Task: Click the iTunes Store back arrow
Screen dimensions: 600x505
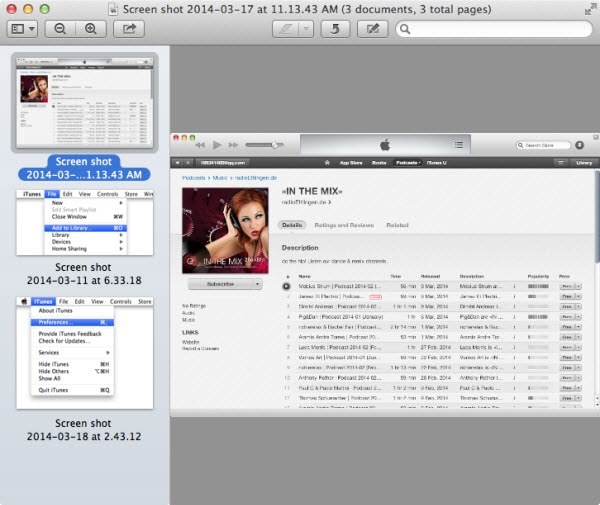Action: [177, 163]
